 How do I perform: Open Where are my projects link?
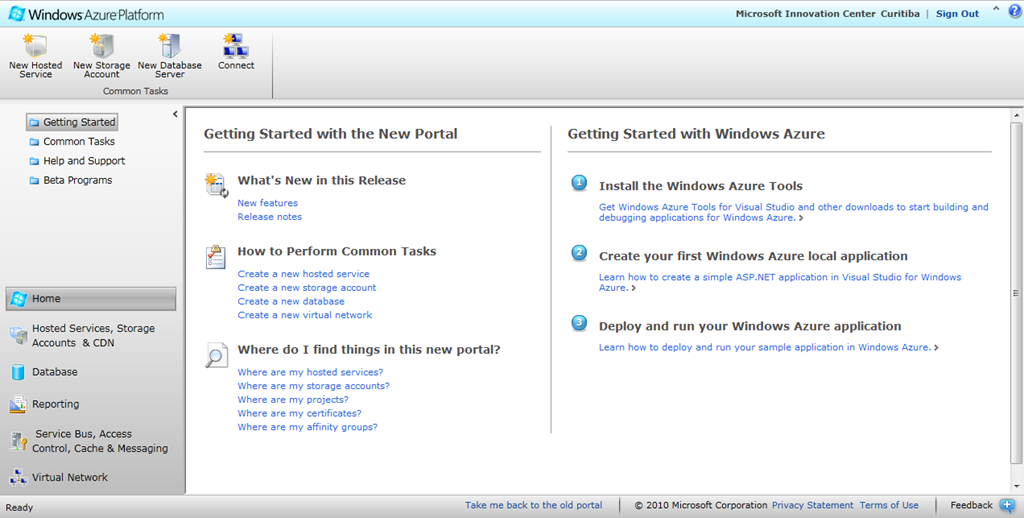[x=293, y=400]
